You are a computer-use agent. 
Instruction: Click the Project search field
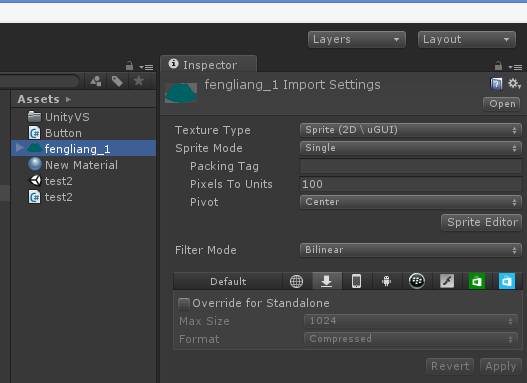[x=39, y=81]
